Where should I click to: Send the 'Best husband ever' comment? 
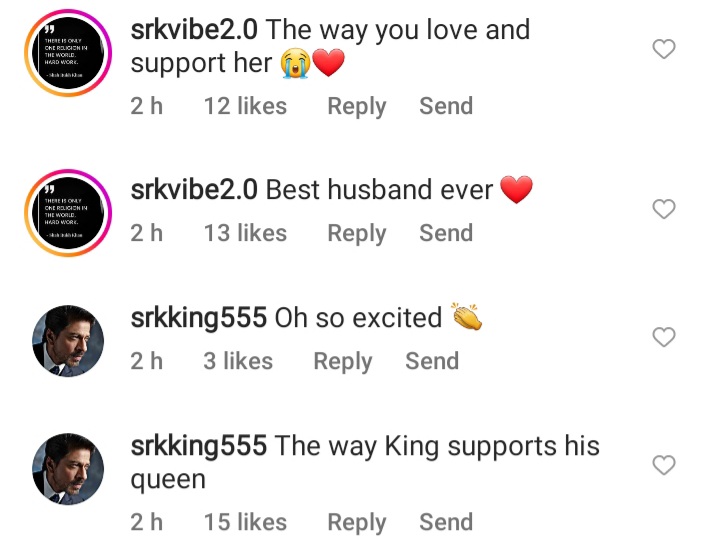tap(446, 233)
